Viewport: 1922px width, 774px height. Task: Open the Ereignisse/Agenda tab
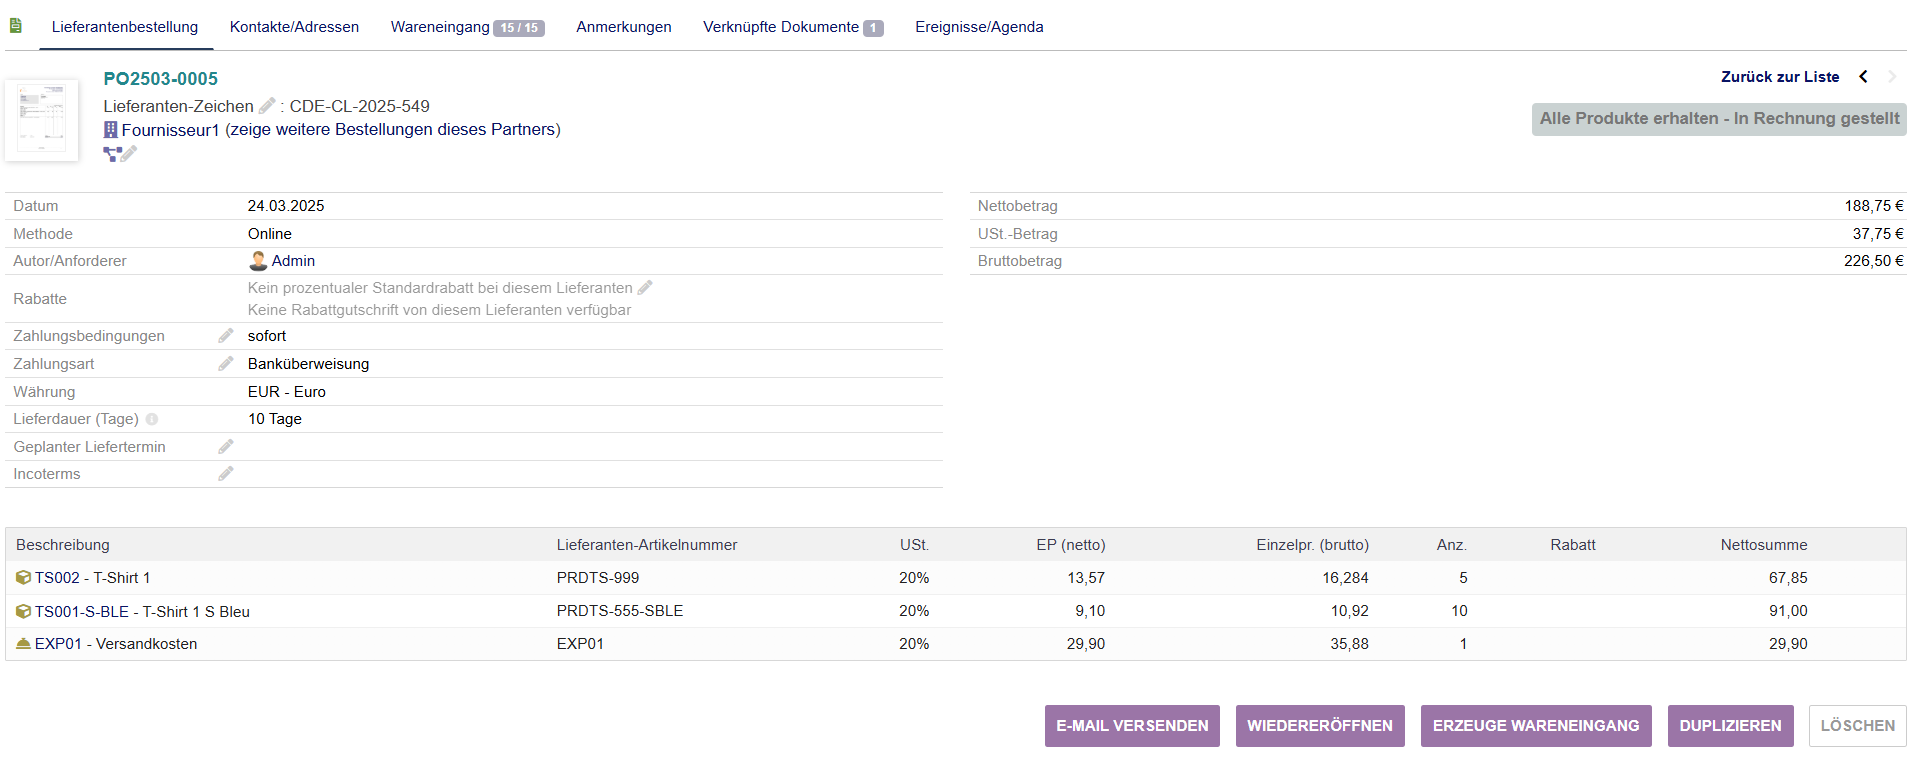(x=978, y=27)
